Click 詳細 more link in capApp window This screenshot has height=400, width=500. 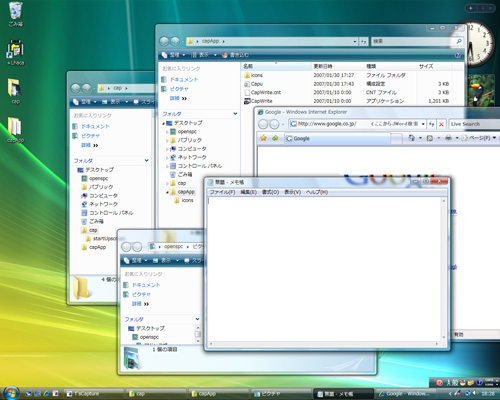(178, 98)
